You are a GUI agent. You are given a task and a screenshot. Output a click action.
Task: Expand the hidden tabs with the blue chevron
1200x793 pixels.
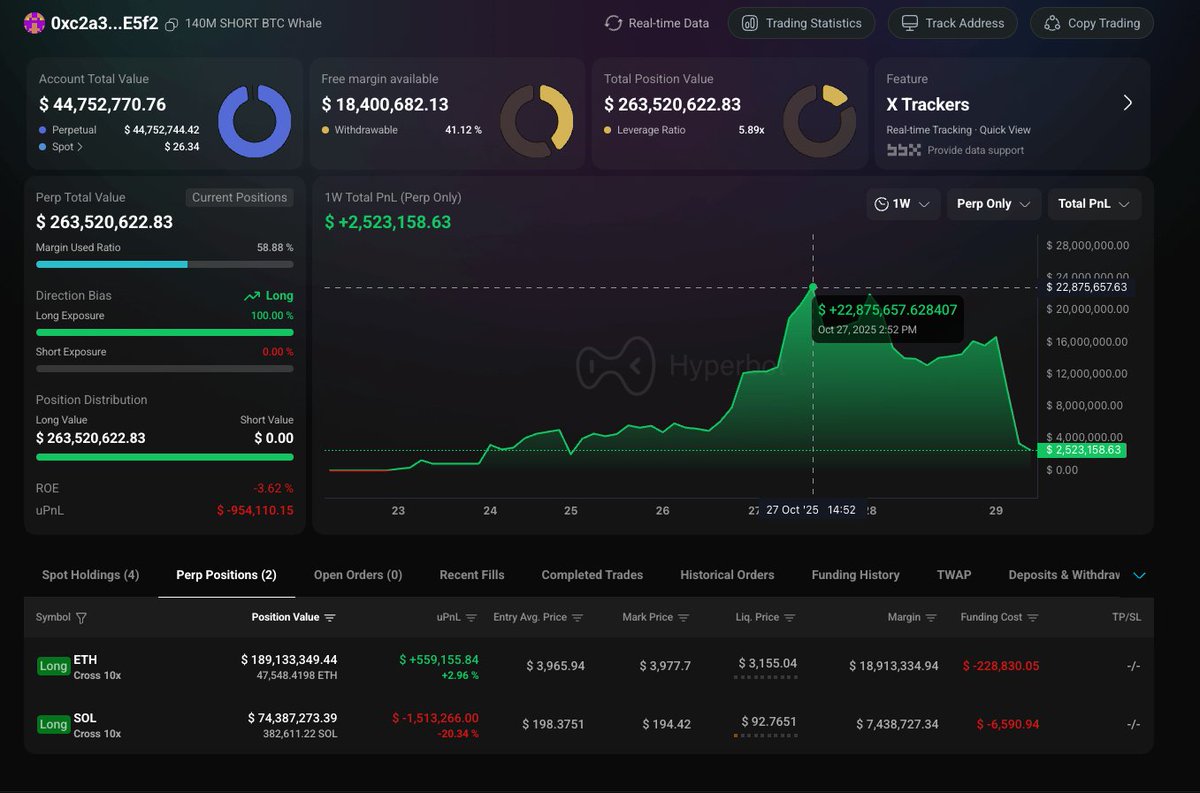[x=1138, y=575]
